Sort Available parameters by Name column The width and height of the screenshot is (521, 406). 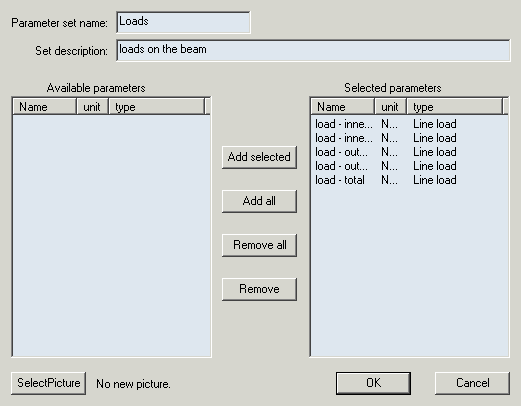(45, 107)
